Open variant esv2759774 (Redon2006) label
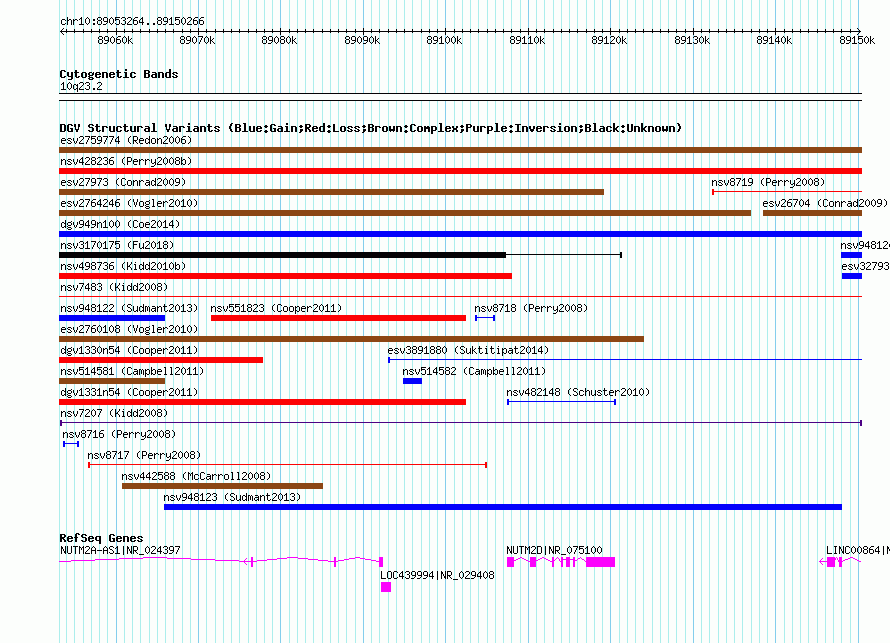 click(126, 140)
